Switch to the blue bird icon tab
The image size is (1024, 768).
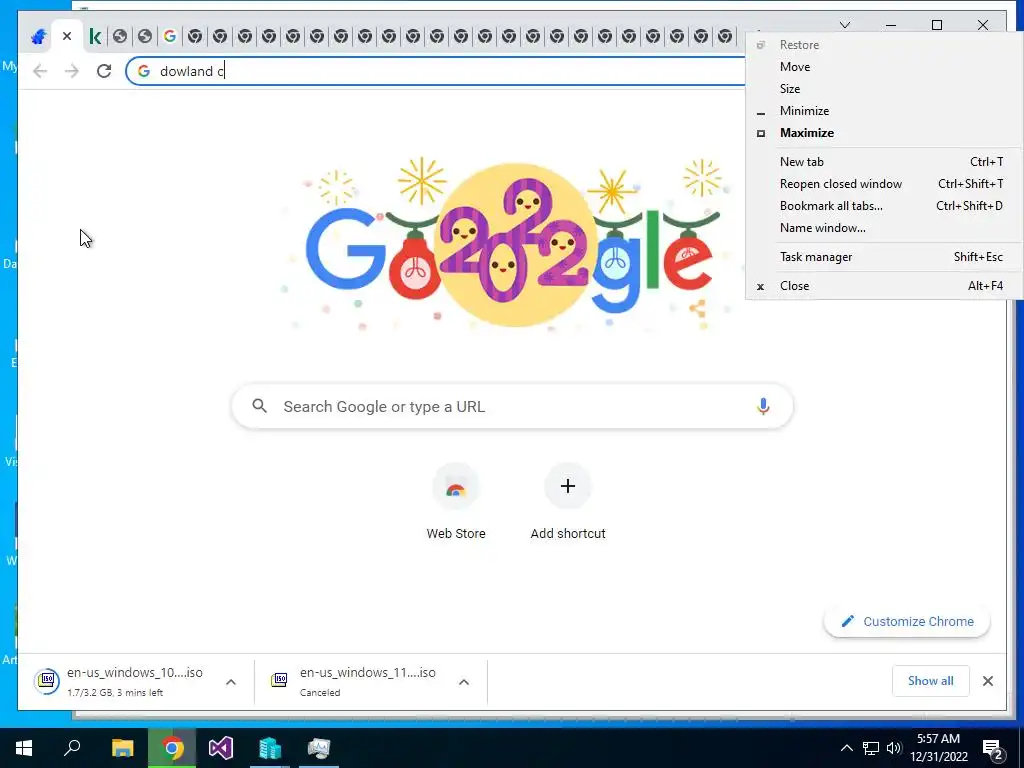pyautogui.click(x=39, y=37)
